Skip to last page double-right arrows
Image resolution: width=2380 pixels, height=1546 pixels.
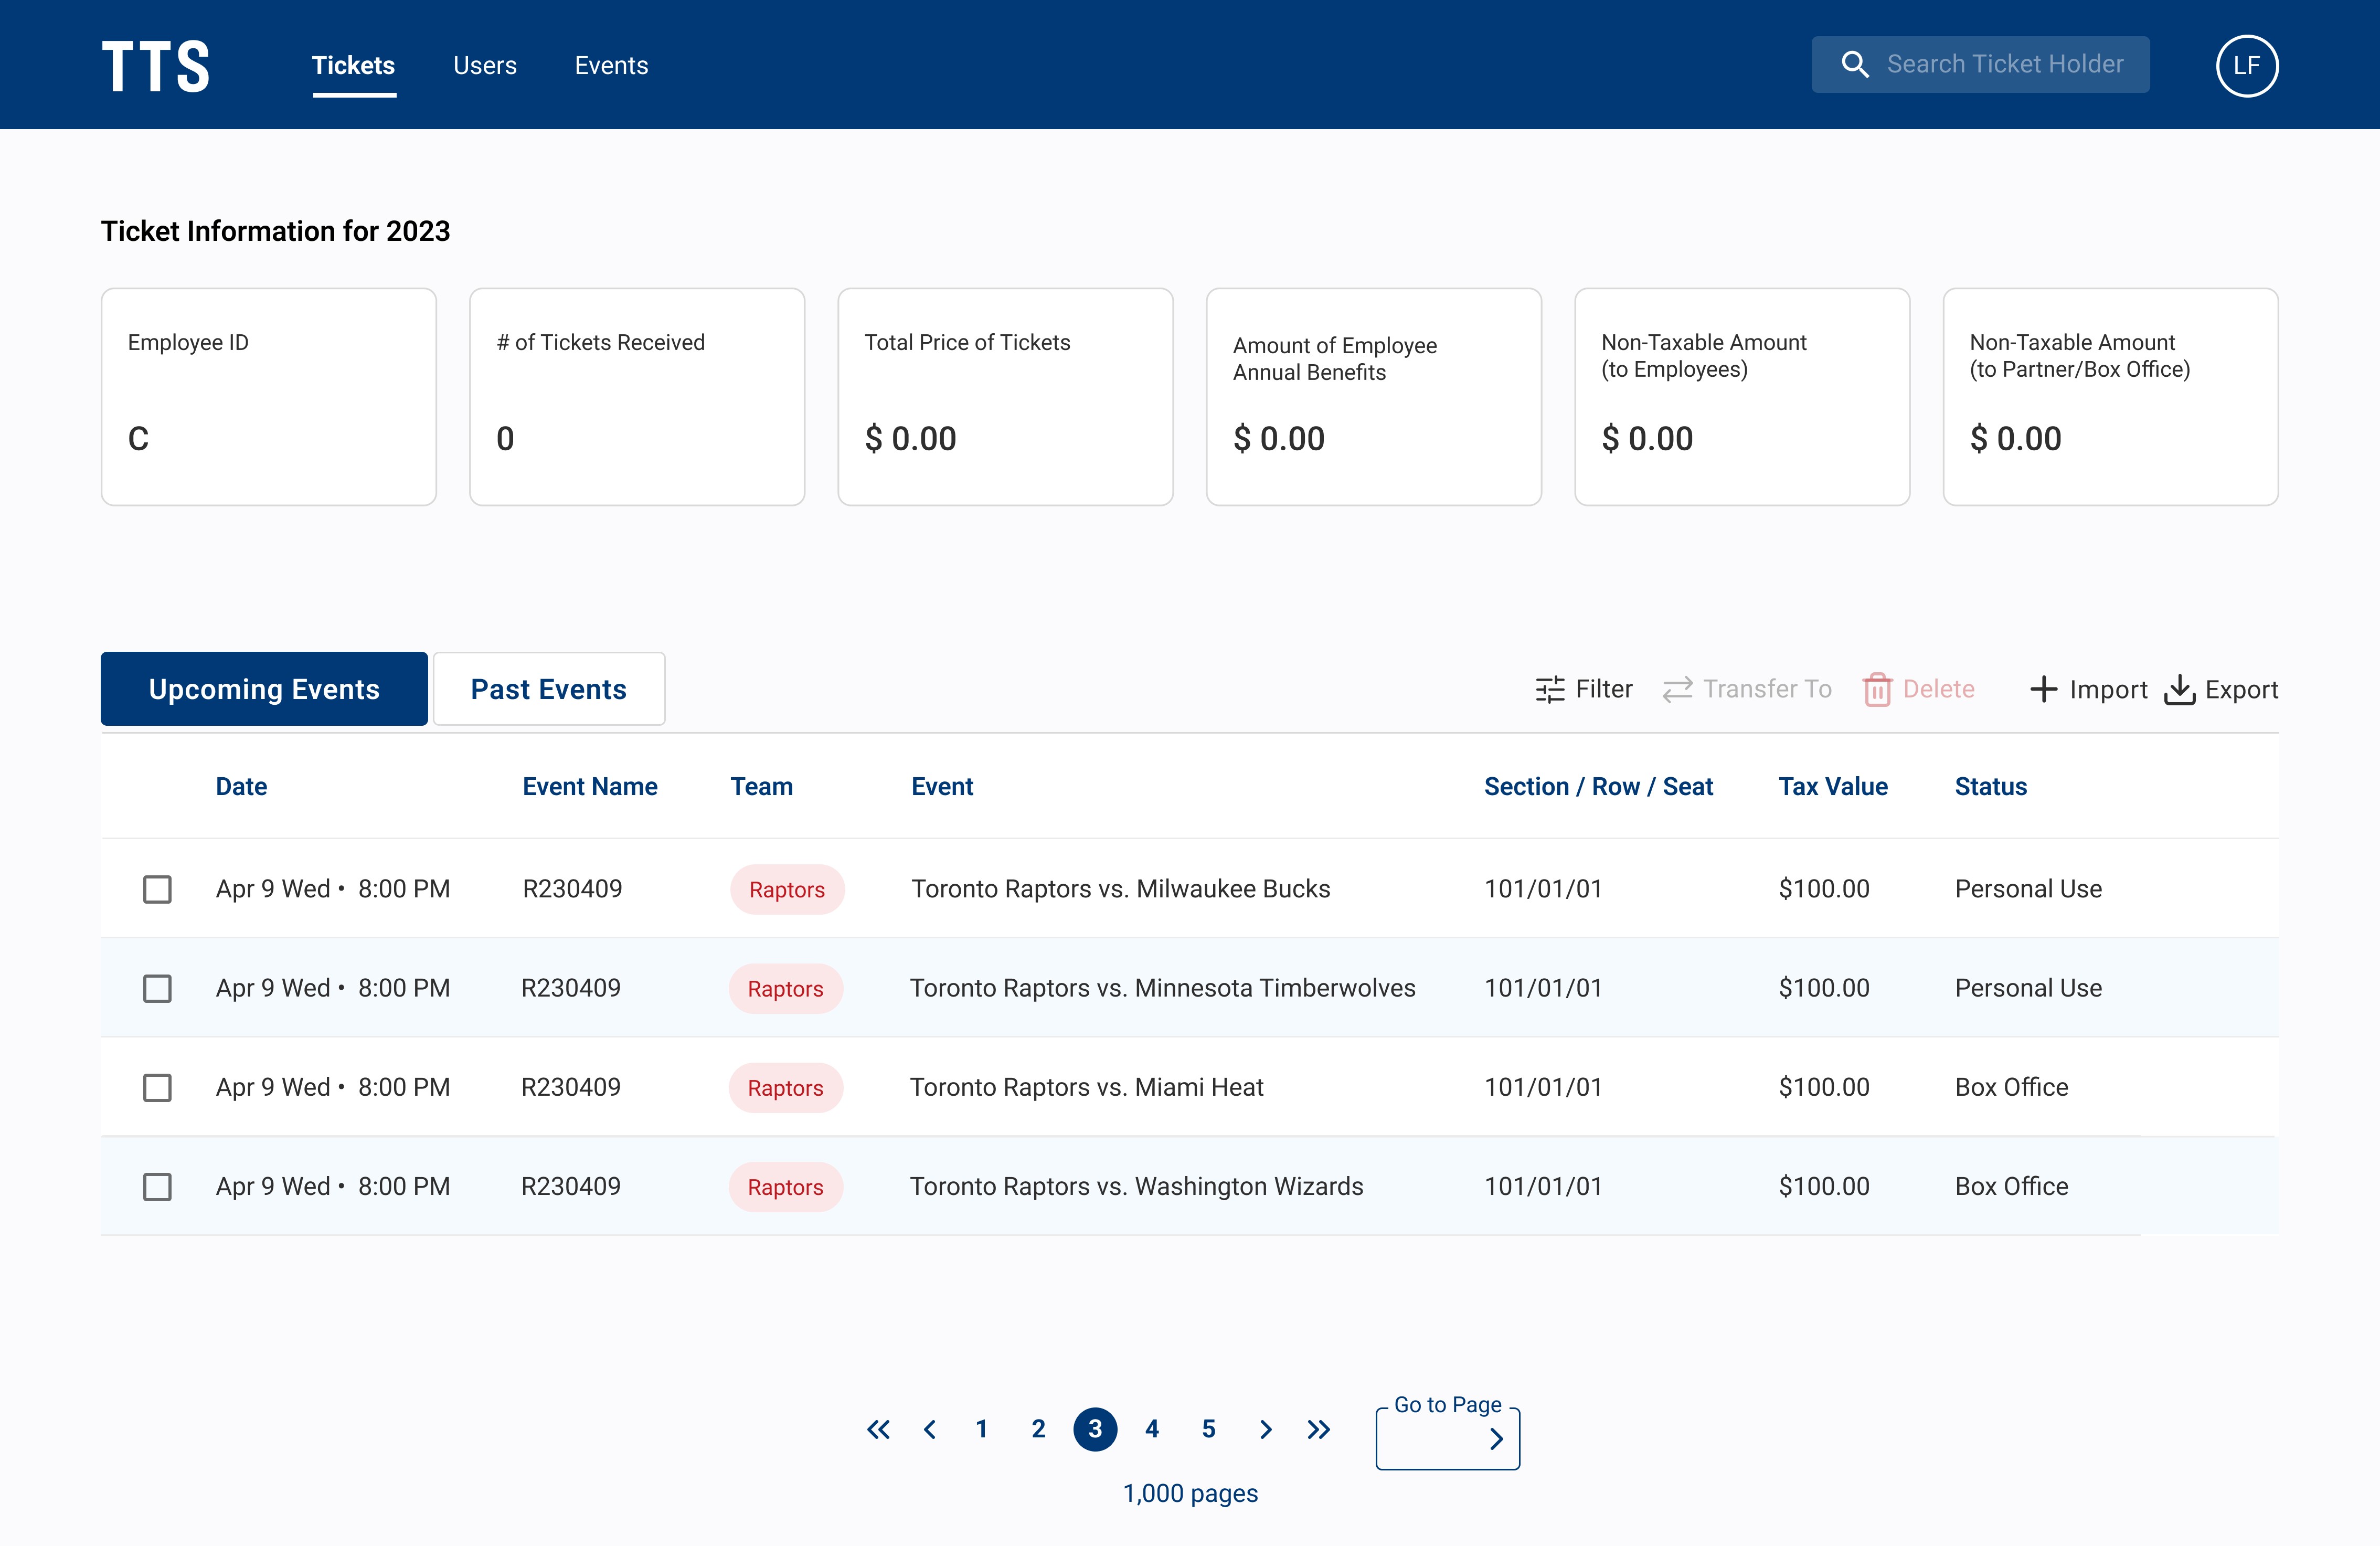click(x=1319, y=1429)
